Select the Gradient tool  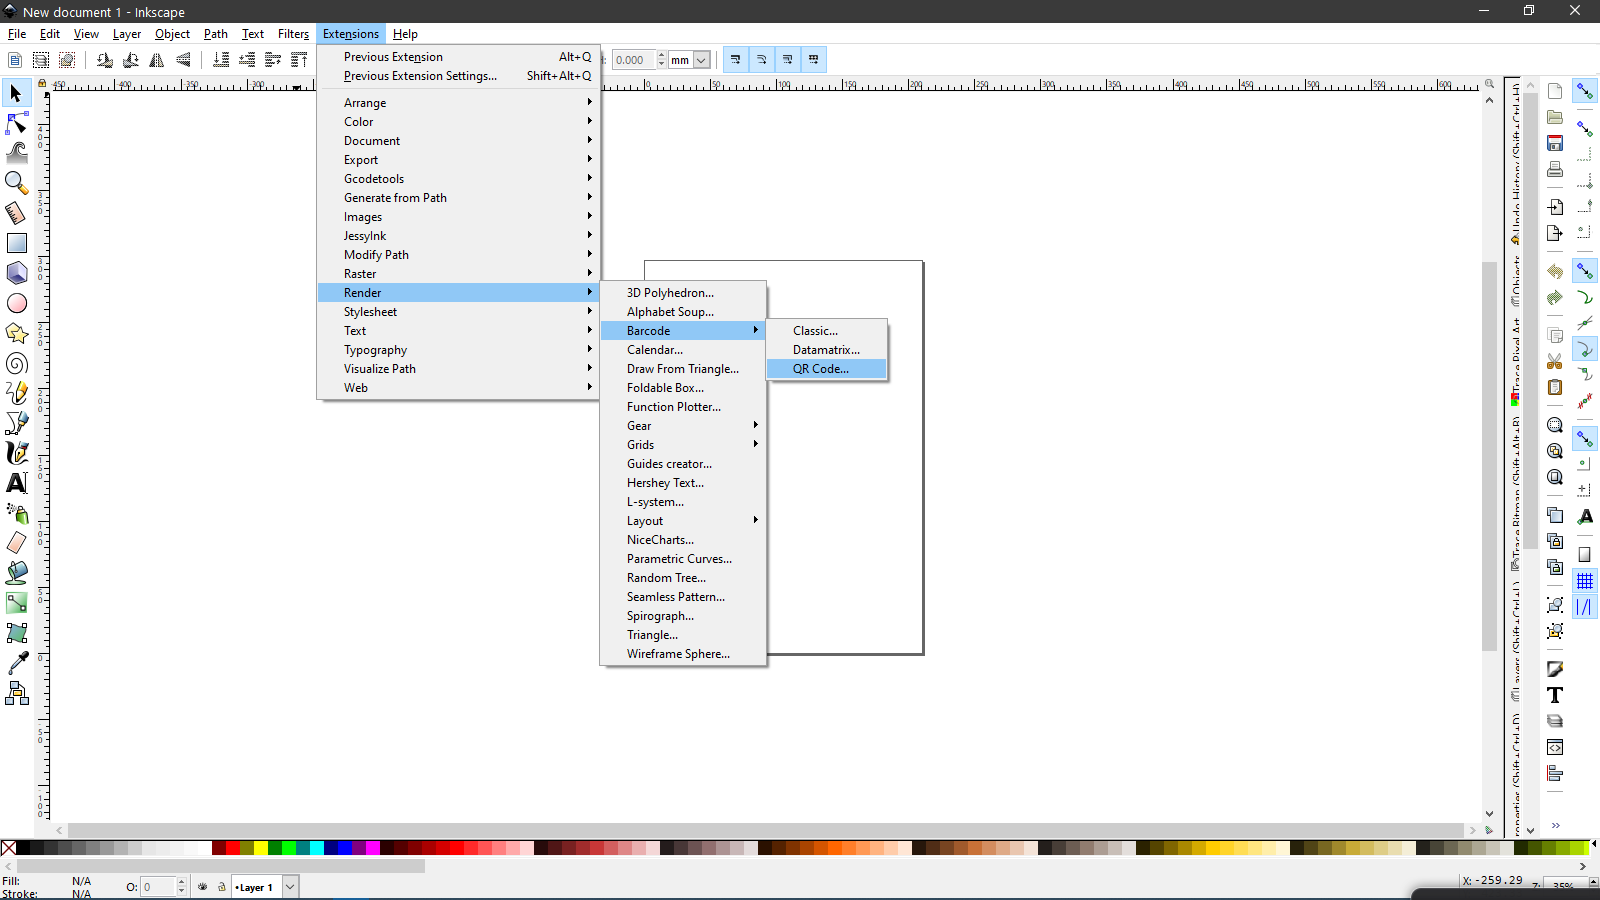tap(16, 603)
